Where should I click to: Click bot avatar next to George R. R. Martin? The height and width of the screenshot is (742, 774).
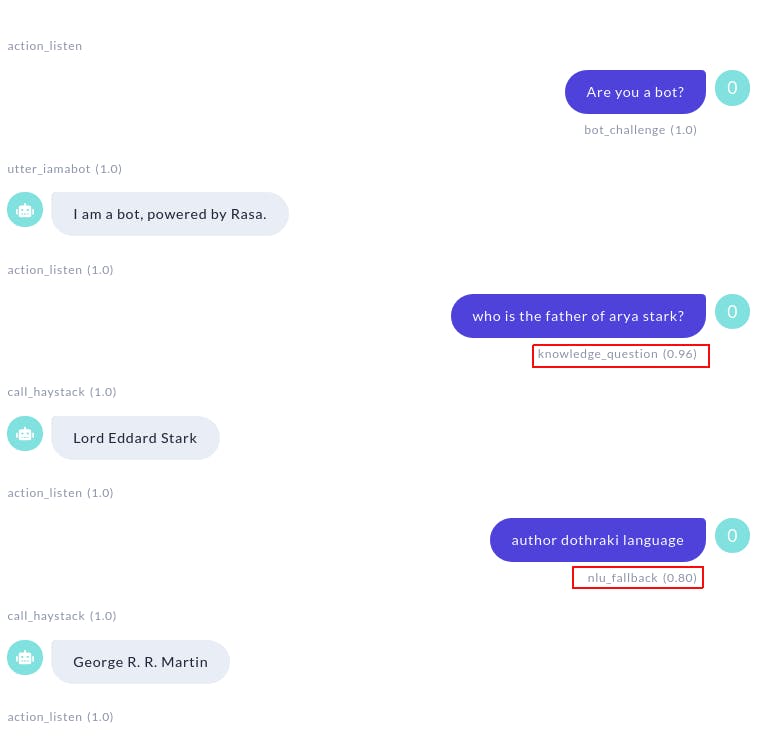(x=25, y=658)
